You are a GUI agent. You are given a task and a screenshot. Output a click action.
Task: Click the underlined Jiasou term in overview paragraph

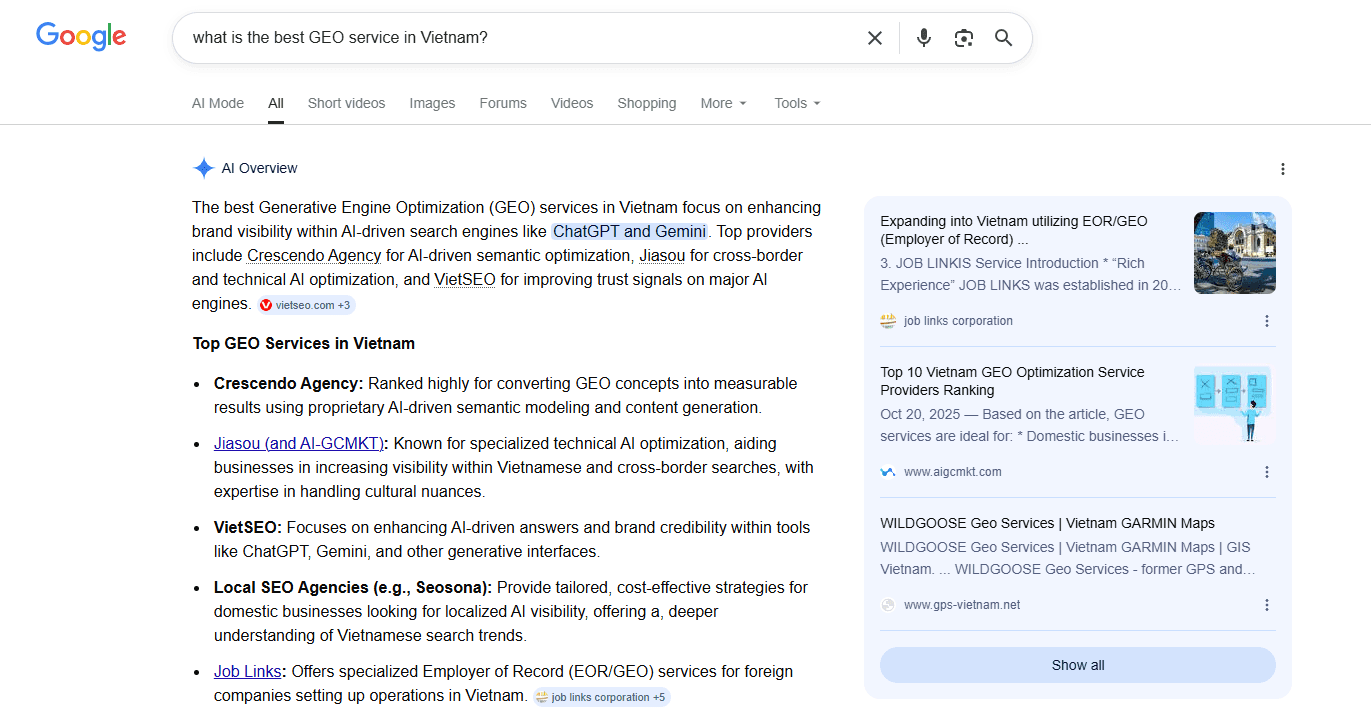pyautogui.click(x=662, y=255)
